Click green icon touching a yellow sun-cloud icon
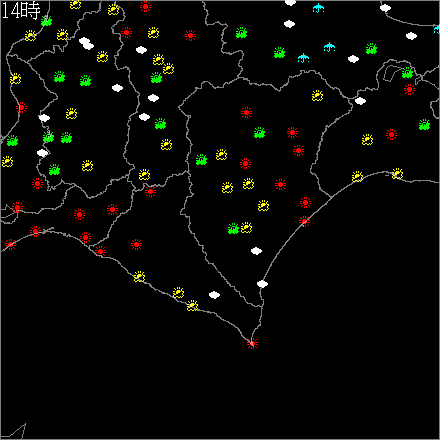The height and width of the screenshot is (440, 440). (233, 229)
